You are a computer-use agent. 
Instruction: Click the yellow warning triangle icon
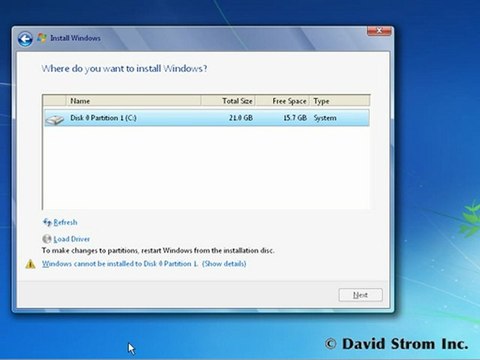(30, 264)
